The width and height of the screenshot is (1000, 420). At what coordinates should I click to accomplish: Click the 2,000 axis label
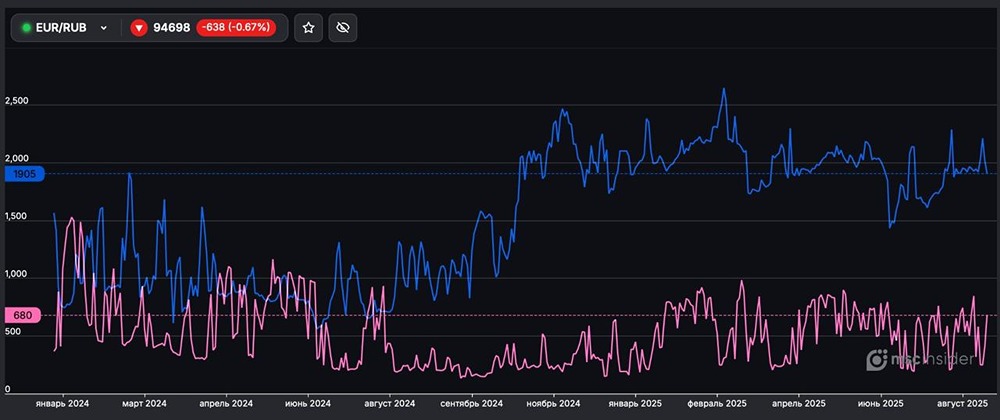[16, 159]
